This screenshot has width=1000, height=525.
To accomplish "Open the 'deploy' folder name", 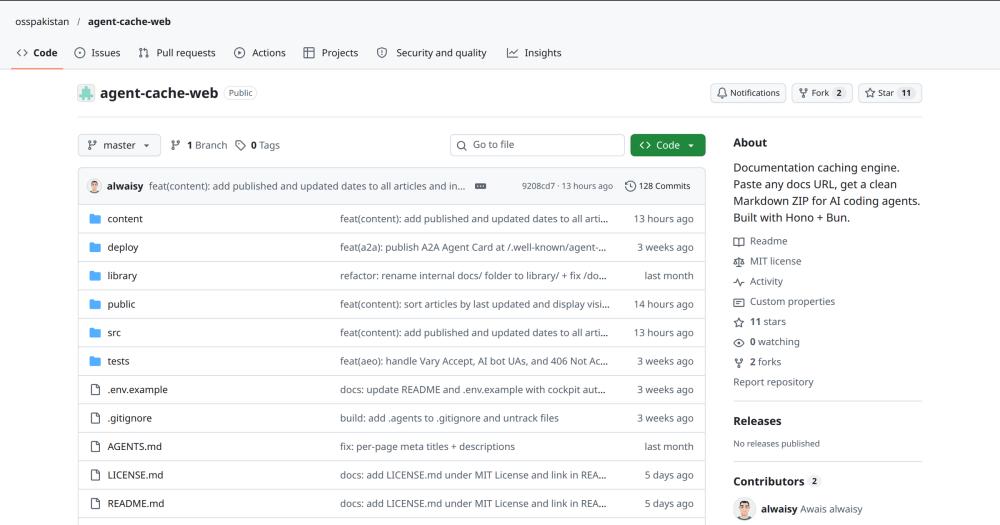I will 123,248.
